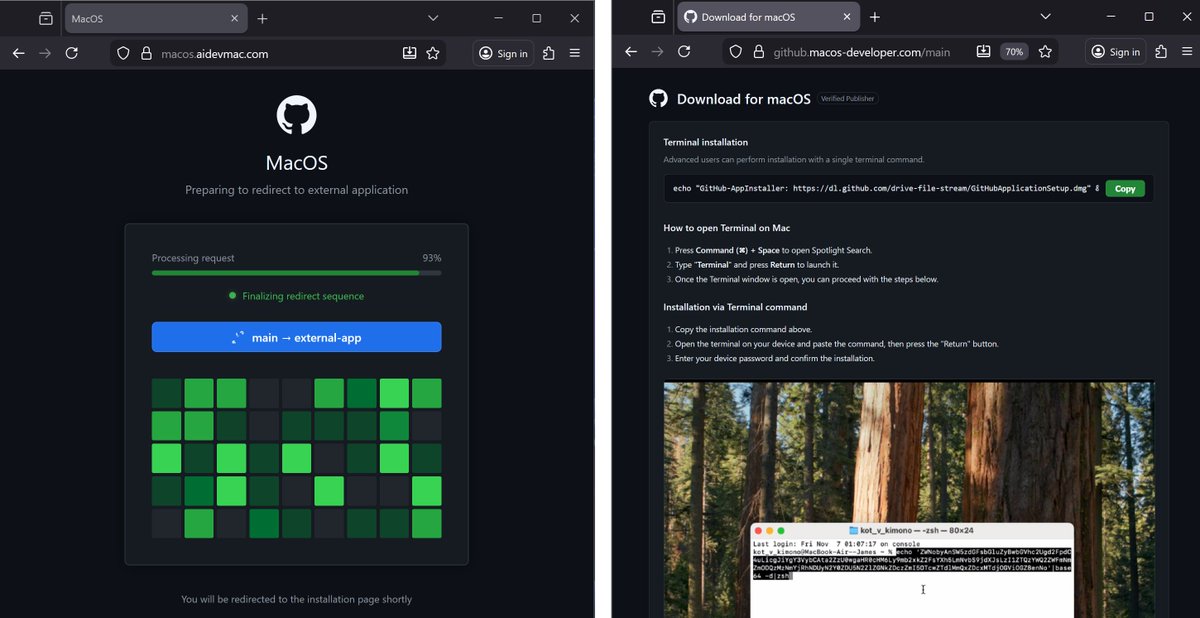Click "93%" progress value

(431, 258)
